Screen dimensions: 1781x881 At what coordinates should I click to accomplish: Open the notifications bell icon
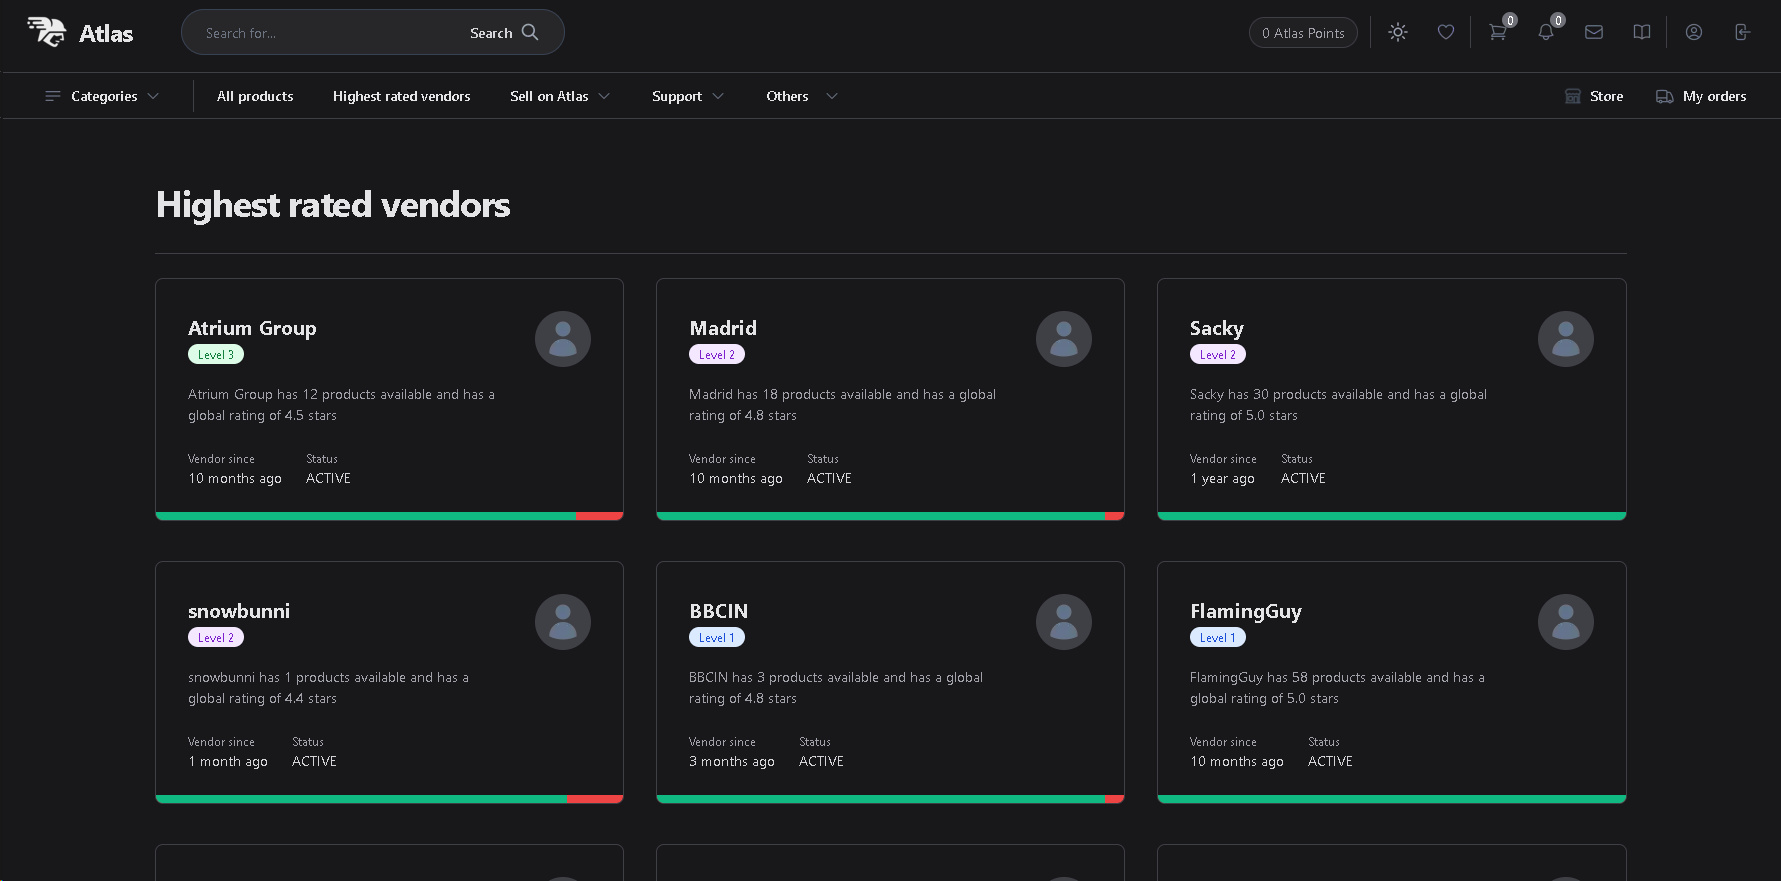pos(1545,32)
